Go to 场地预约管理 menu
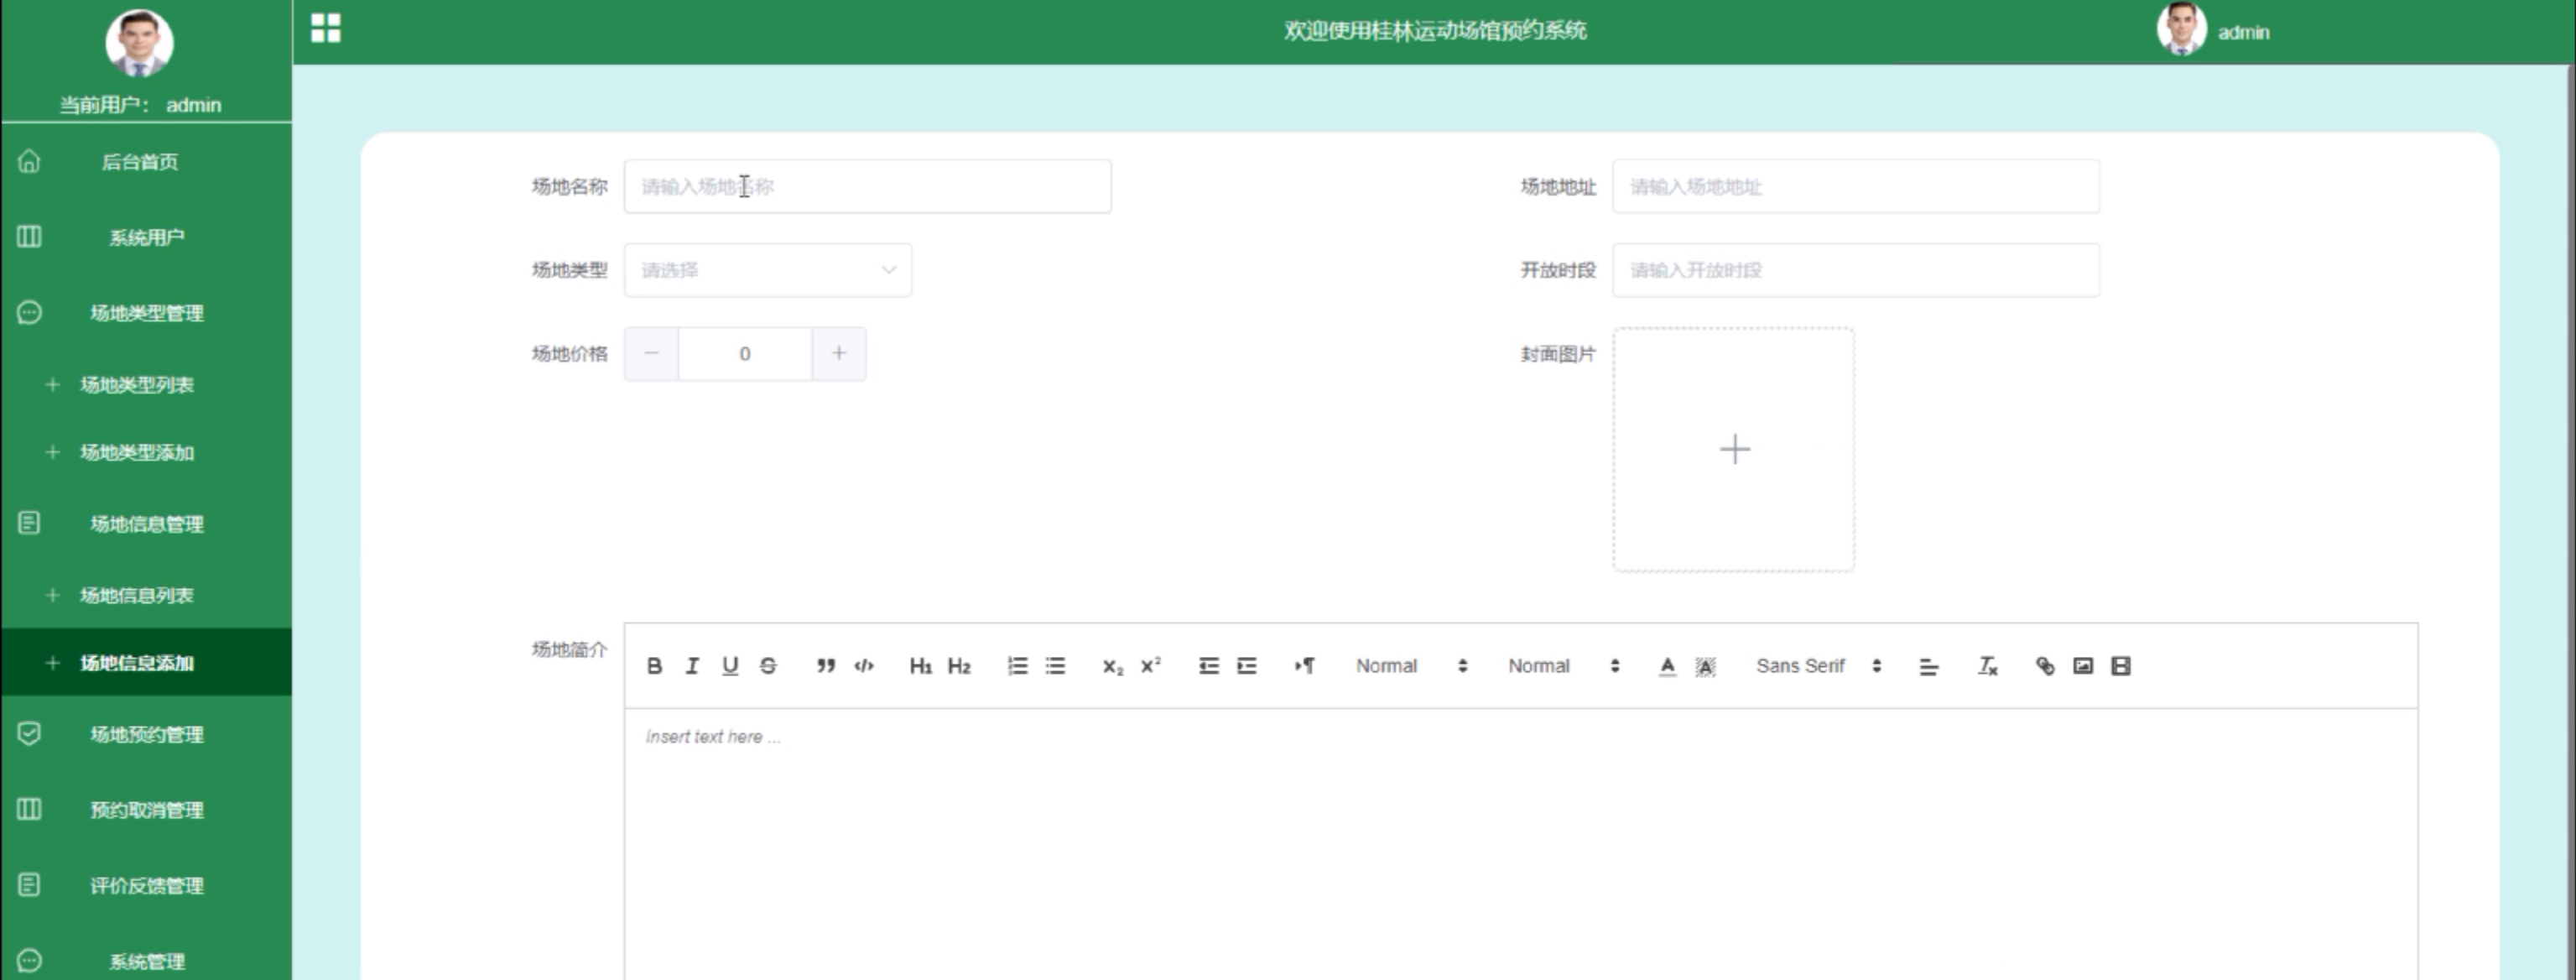2576x980 pixels. [x=146, y=735]
